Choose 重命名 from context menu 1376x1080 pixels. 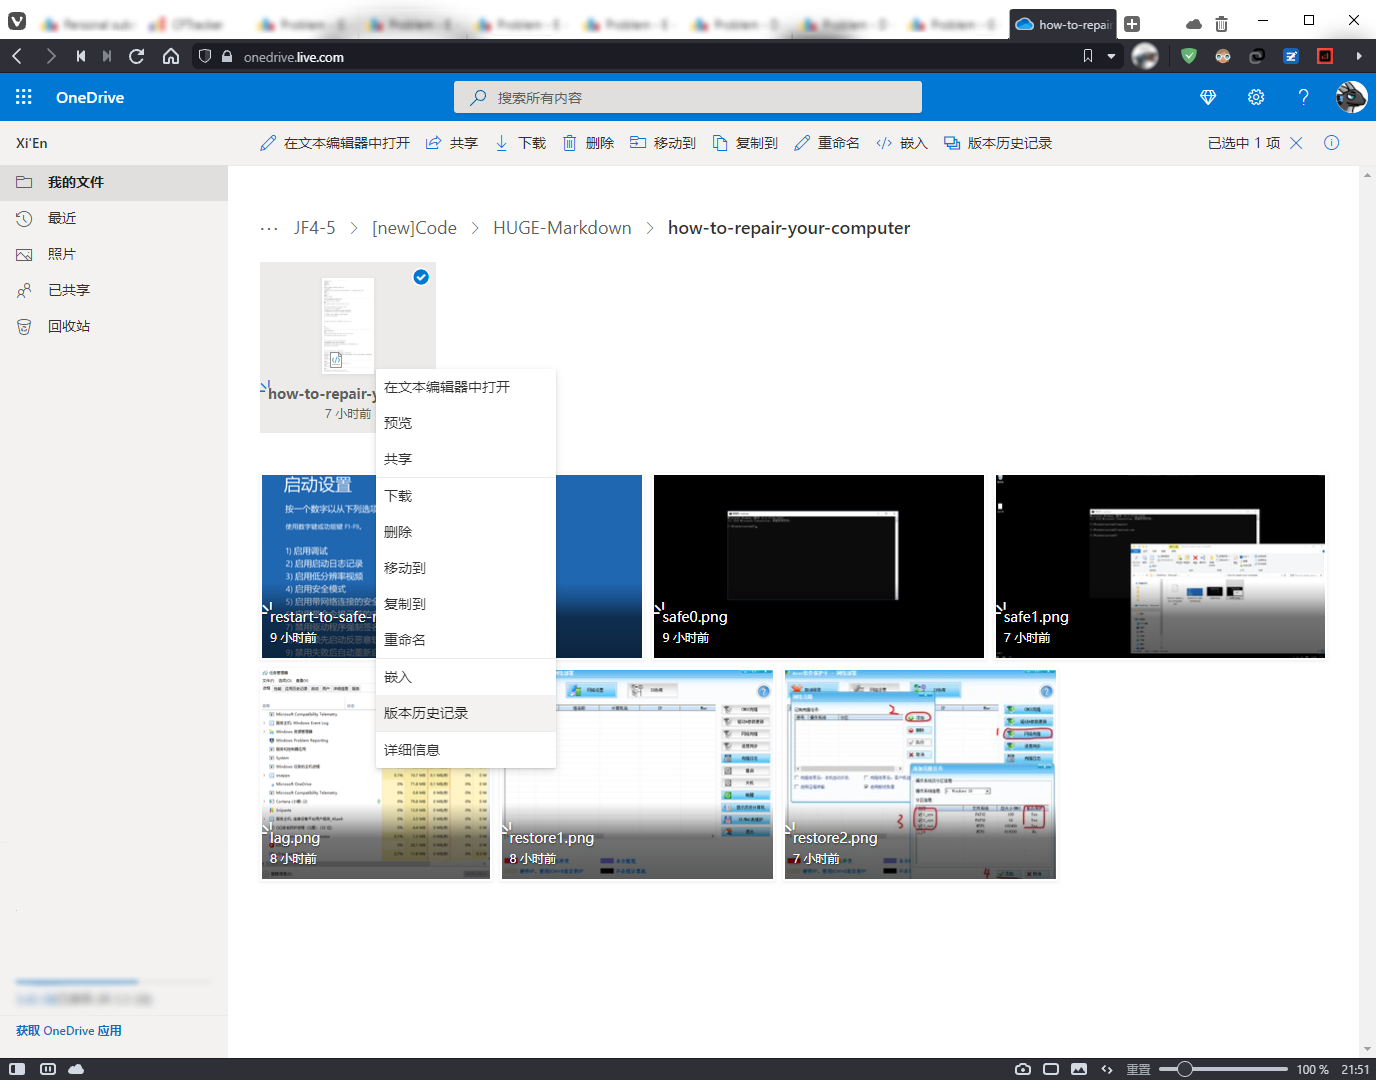(x=466, y=640)
